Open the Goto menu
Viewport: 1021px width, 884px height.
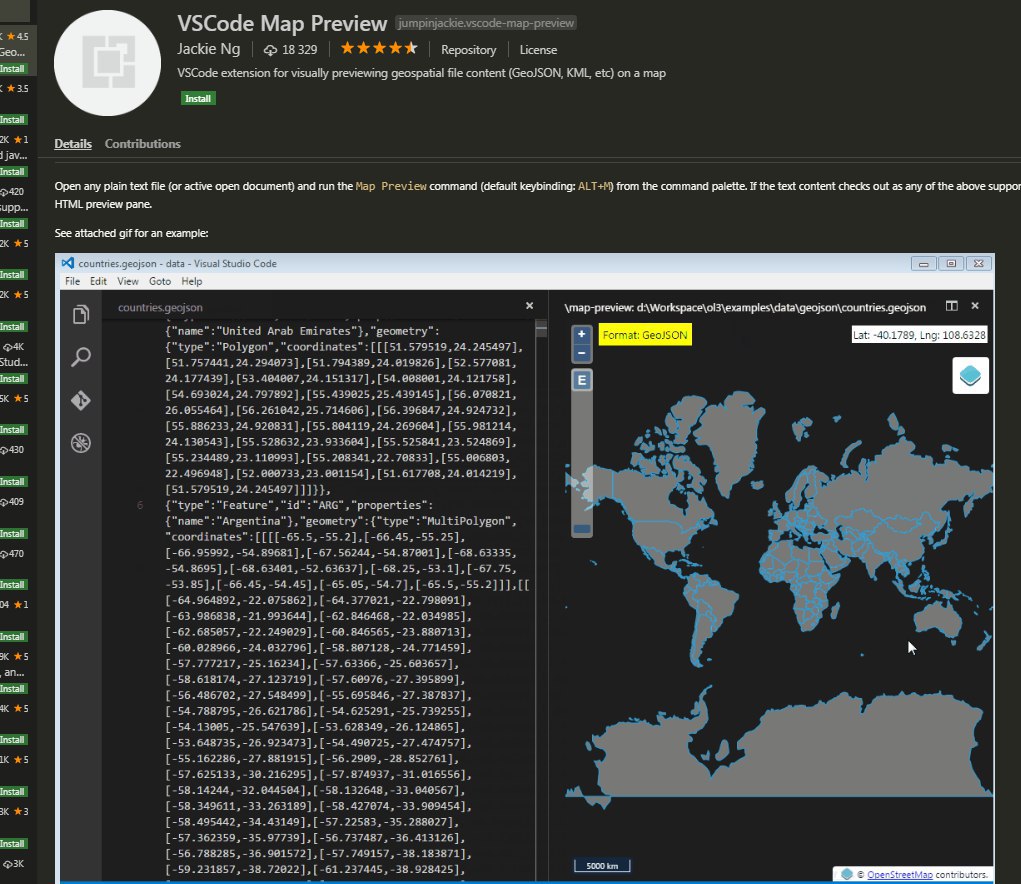[160, 281]
